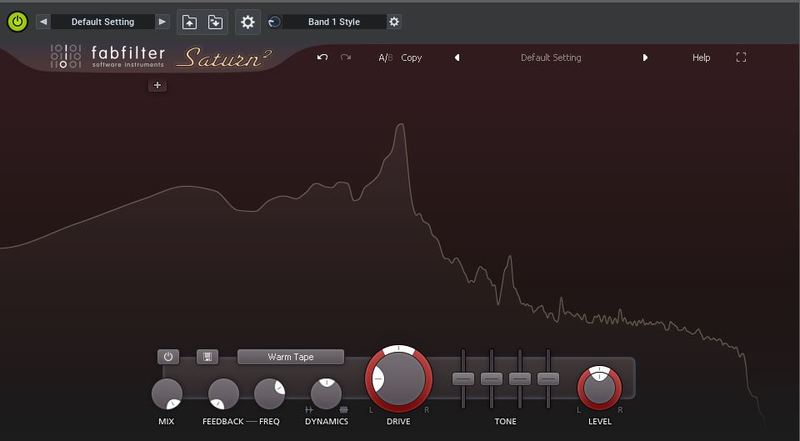Click the second TONE slider
This screenshot has height=441, width=800.
491,379
